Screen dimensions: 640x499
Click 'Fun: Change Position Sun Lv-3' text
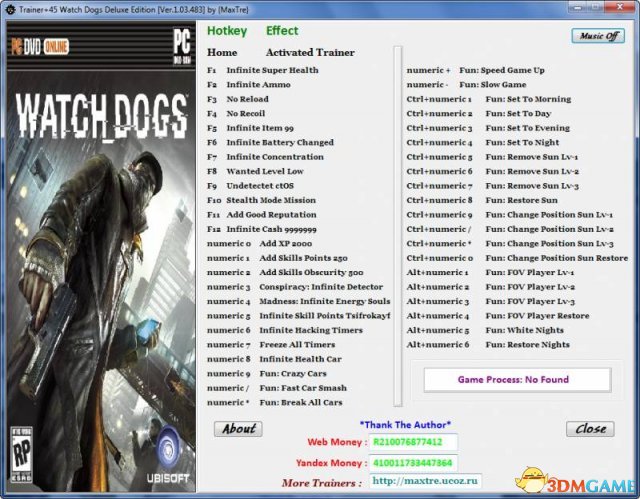[549, 244]
